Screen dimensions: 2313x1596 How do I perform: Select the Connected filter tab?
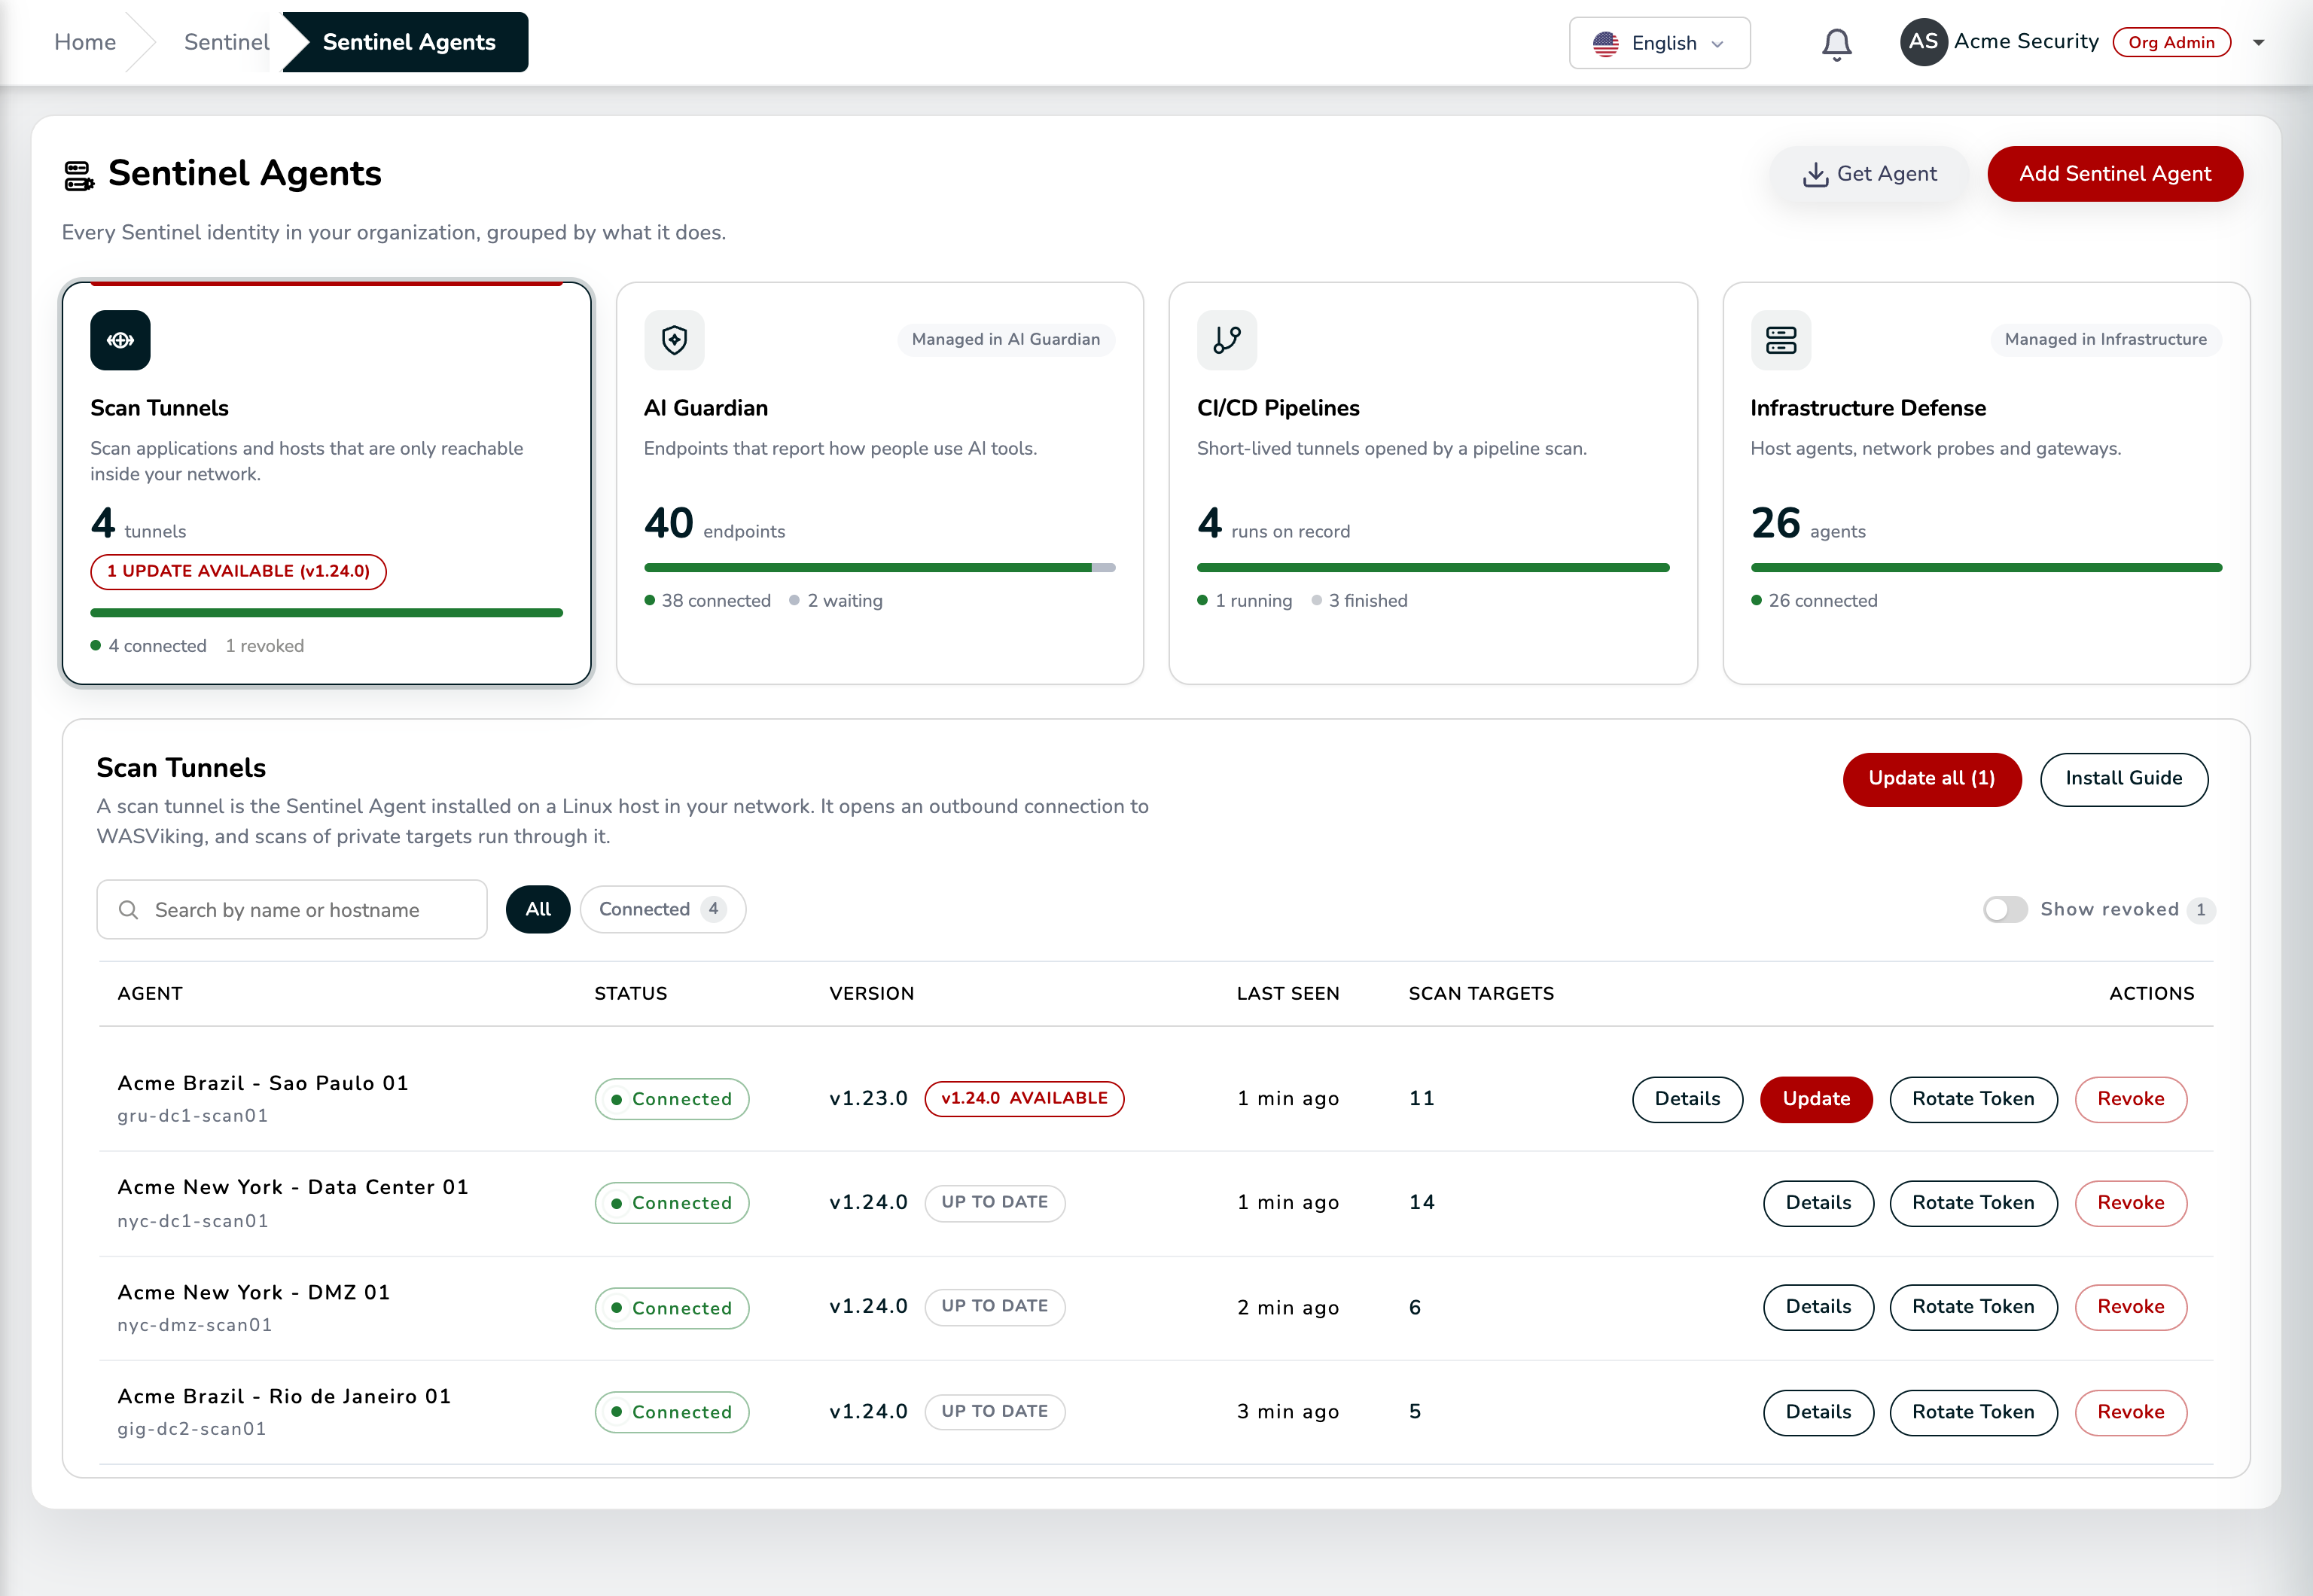tap(663, 909)
